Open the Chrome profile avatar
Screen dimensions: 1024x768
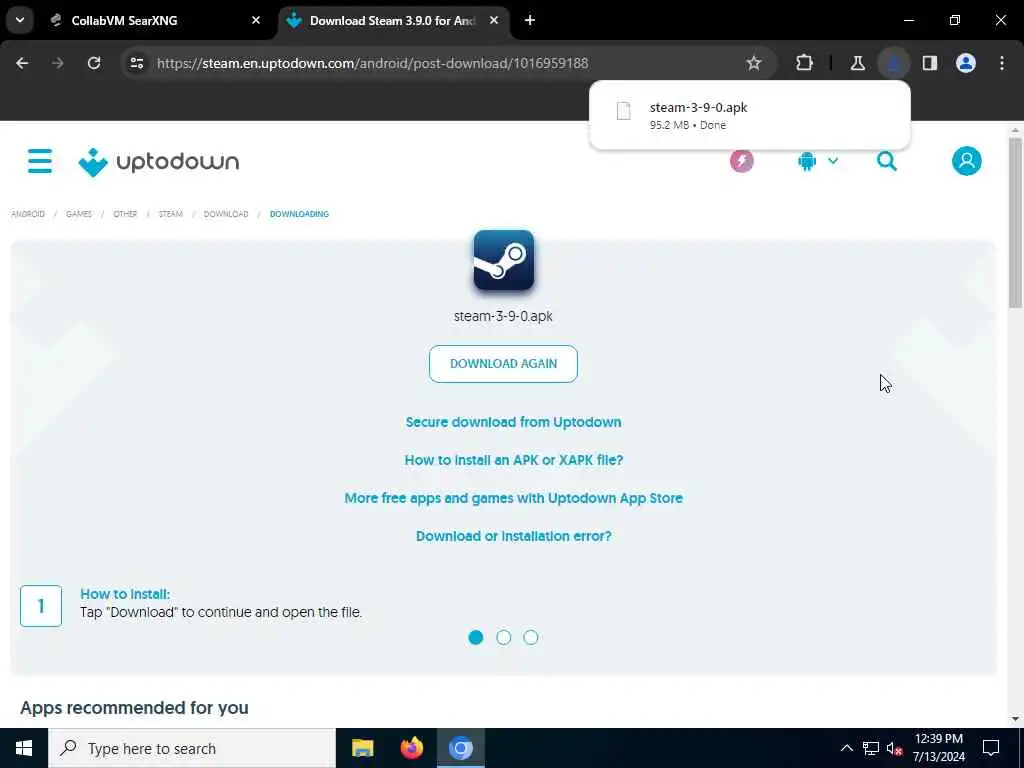point(966,63)
